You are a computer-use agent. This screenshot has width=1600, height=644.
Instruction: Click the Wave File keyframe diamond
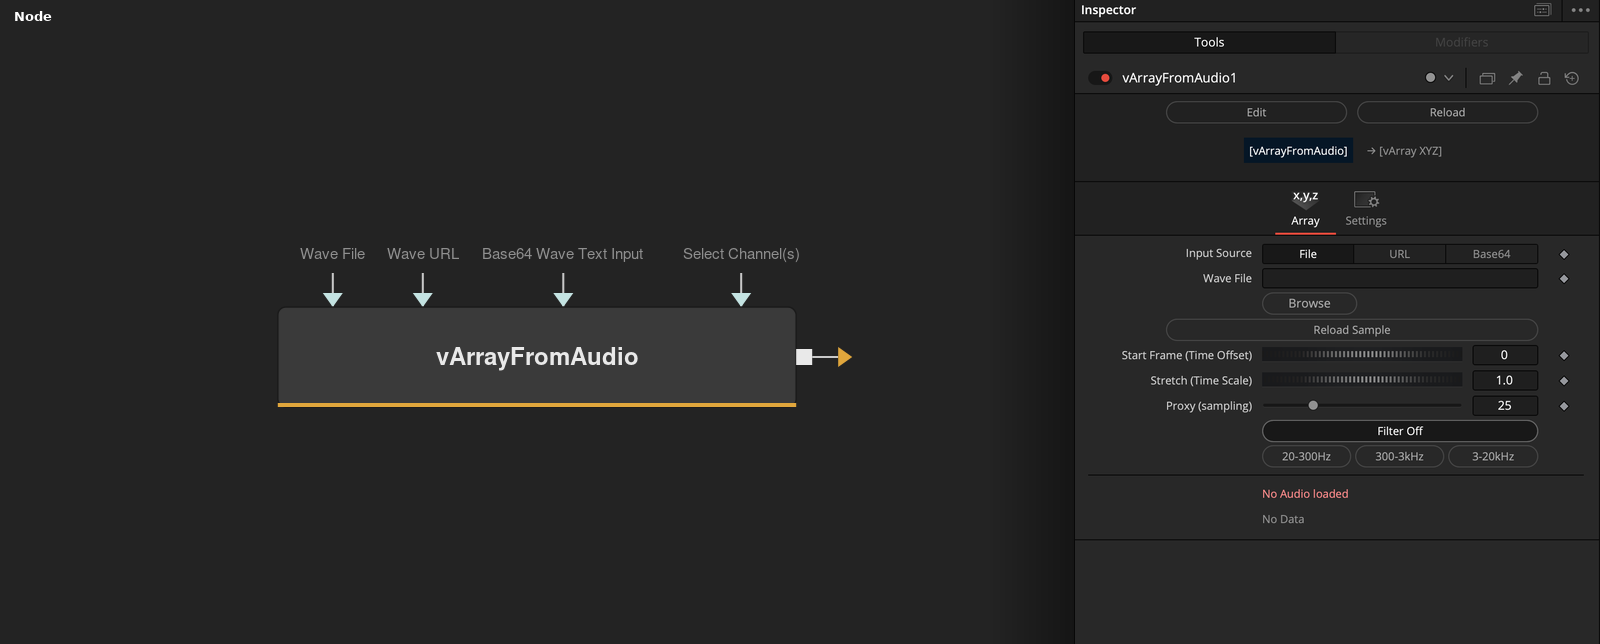[x=1564, y=279]
